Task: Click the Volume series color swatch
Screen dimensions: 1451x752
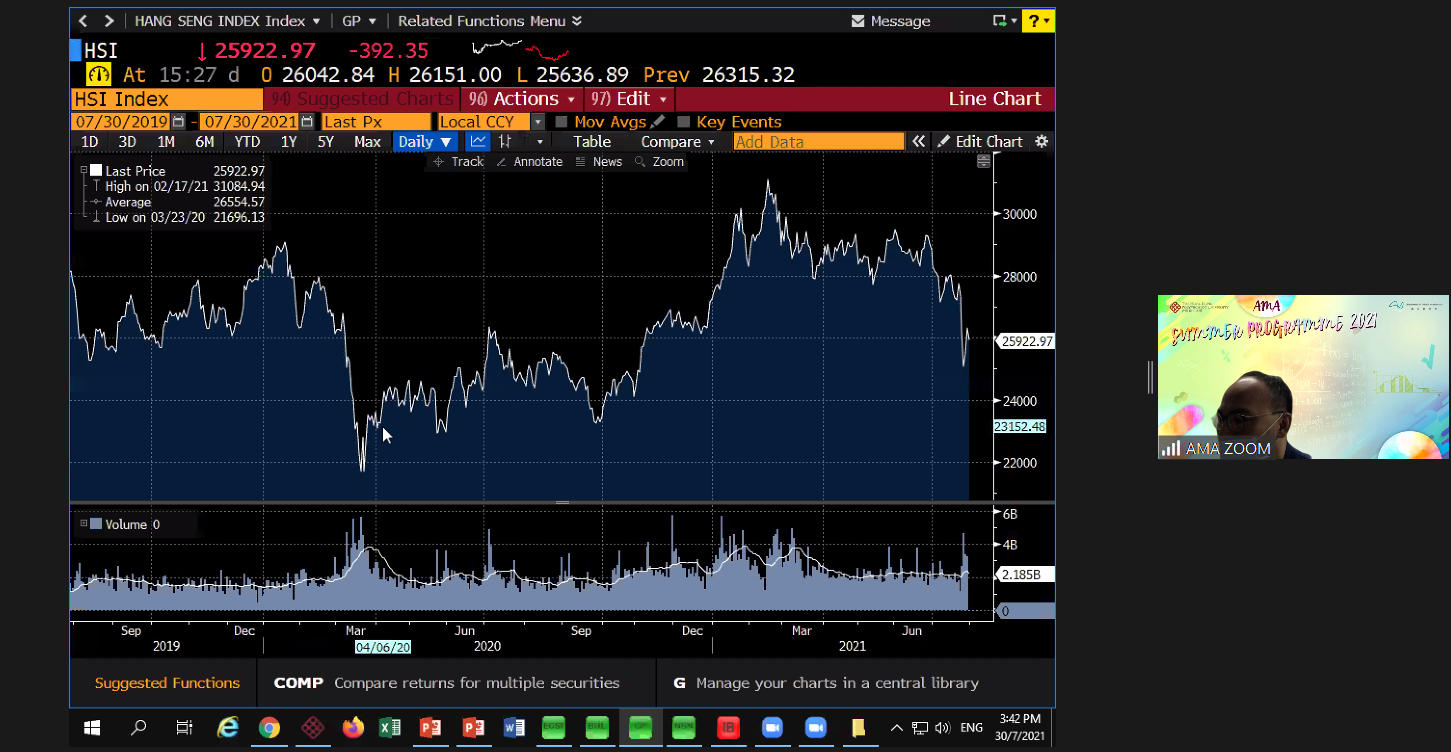Action: [x=96, y=523]
